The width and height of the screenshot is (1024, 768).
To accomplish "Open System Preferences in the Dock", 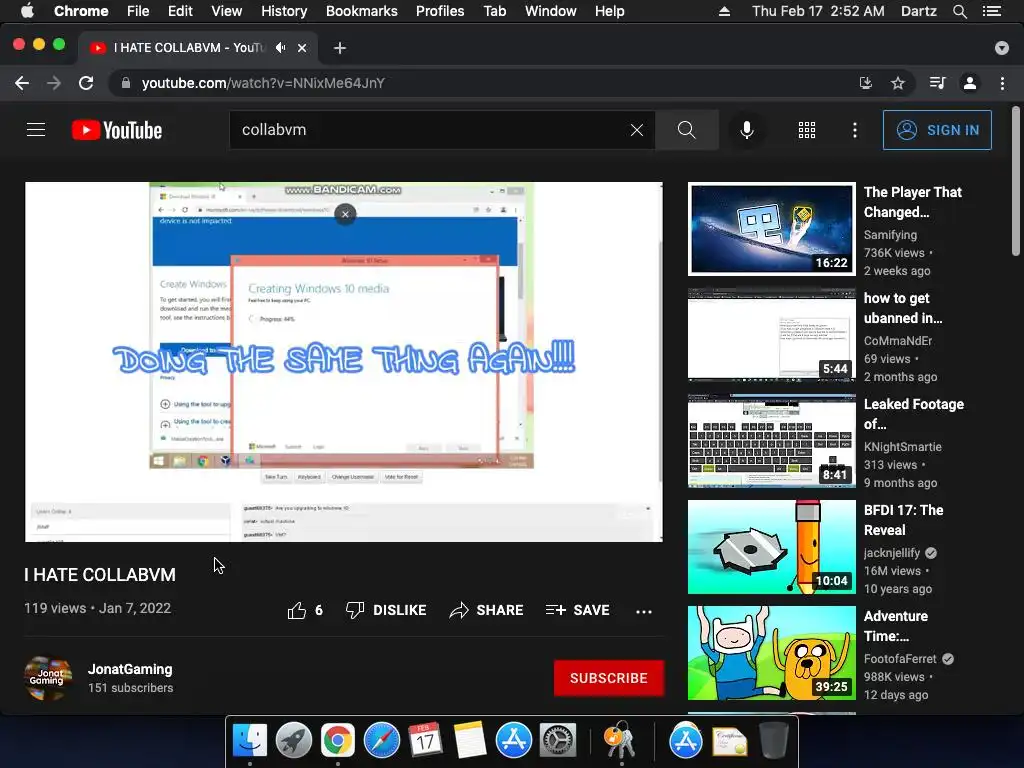I will (557, 740).
